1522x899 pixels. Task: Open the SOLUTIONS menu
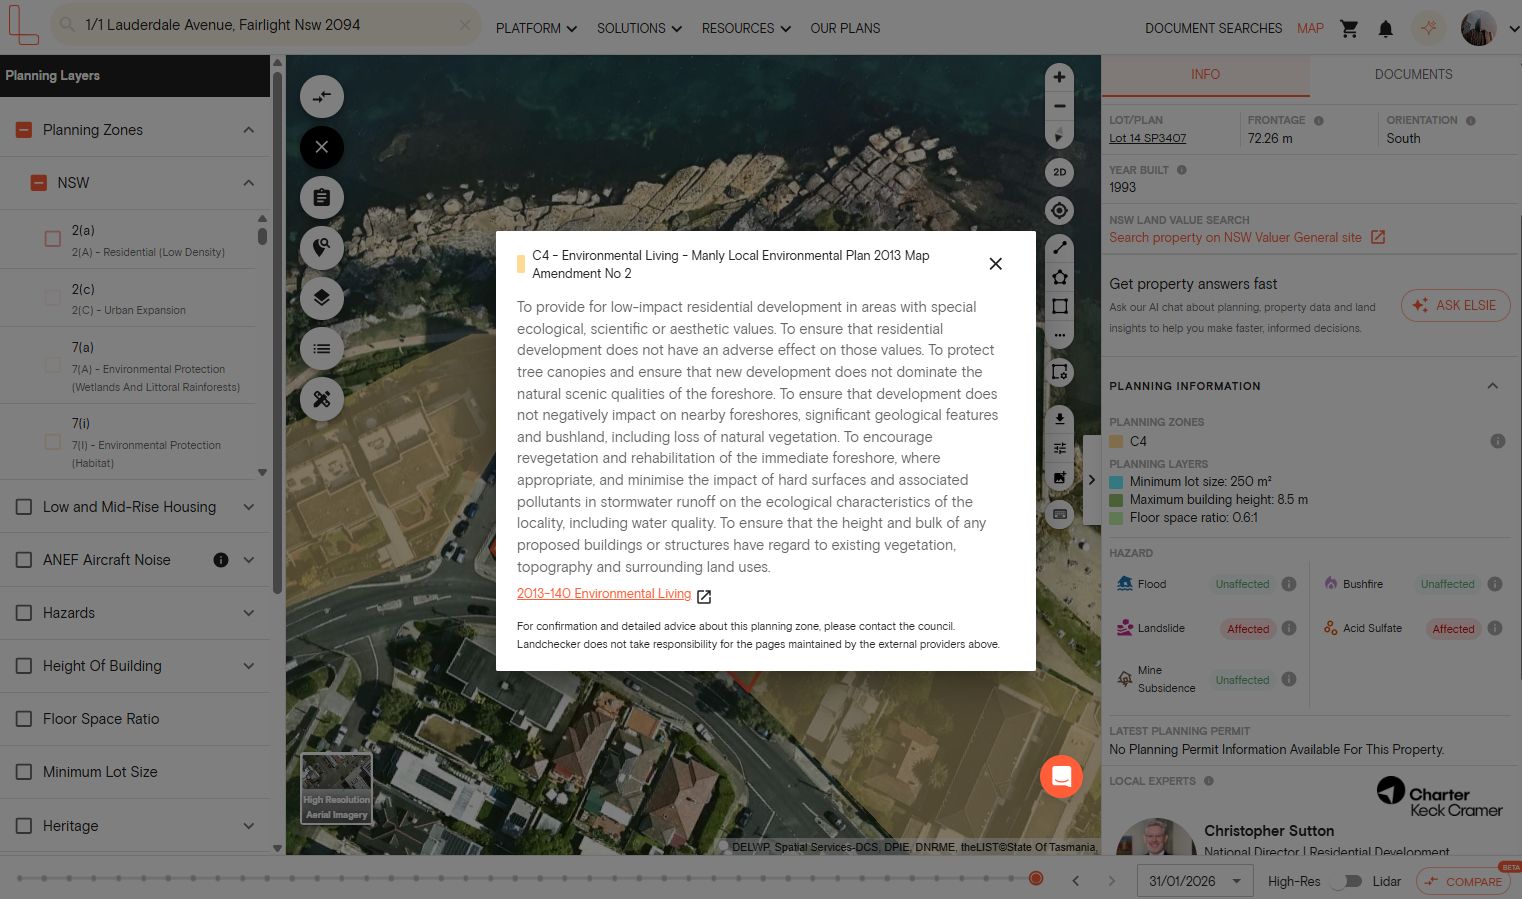tap(639, 29)
